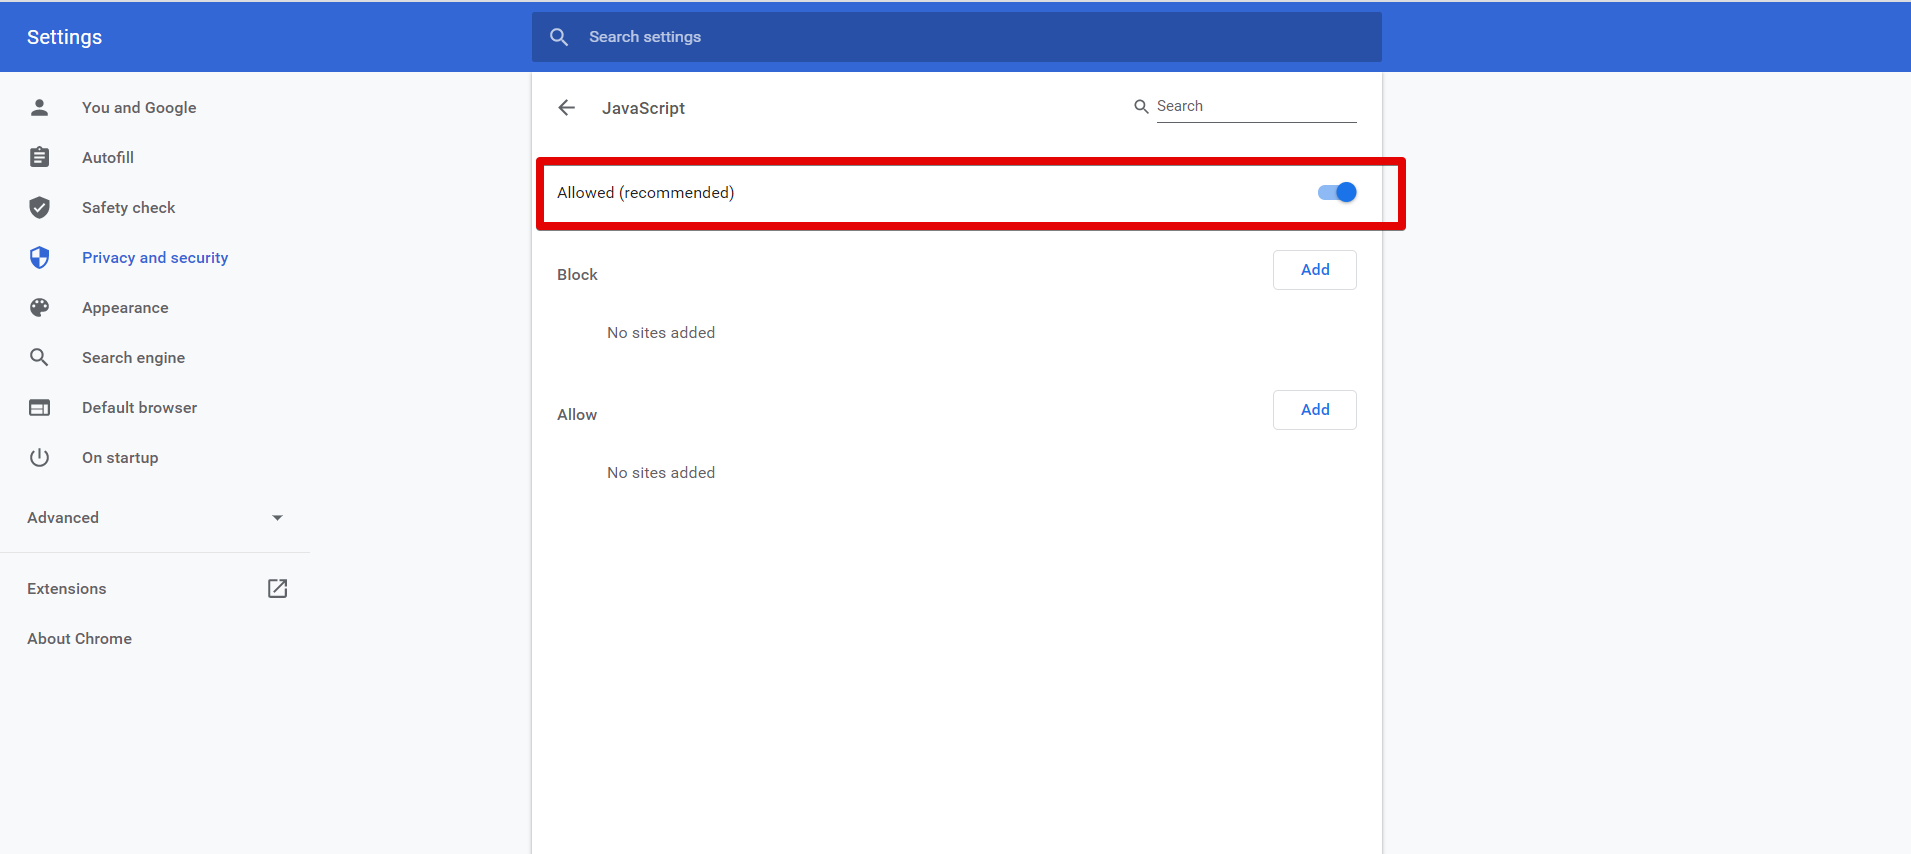Click Add button for Block list
Viewport: 1911px width, 854px height.
tap(1314, 270)
